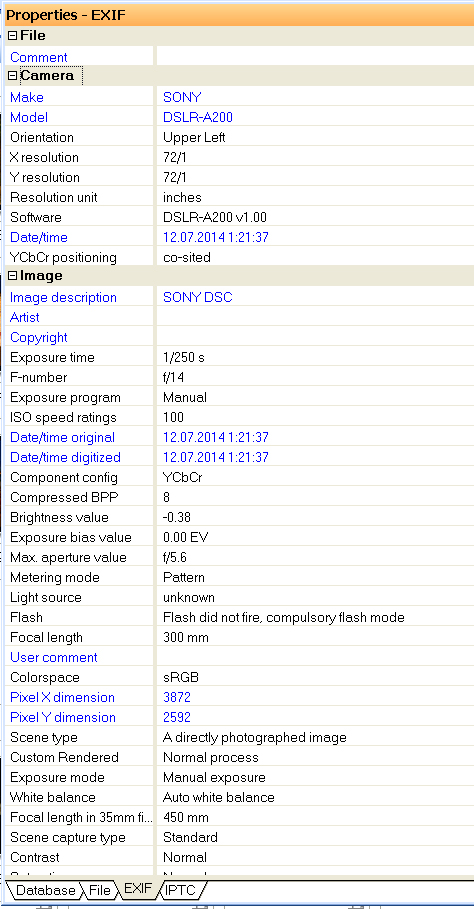
Task: Click the f/5.6 max aperture value
Action: click(x=174, y=557)
